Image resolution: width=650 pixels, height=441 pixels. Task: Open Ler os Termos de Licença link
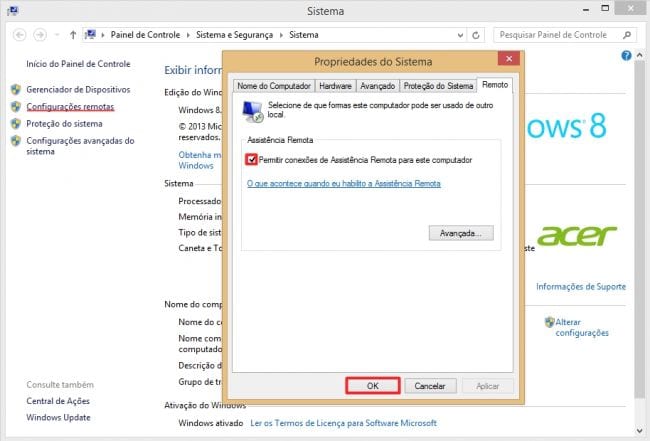(343, 423)
